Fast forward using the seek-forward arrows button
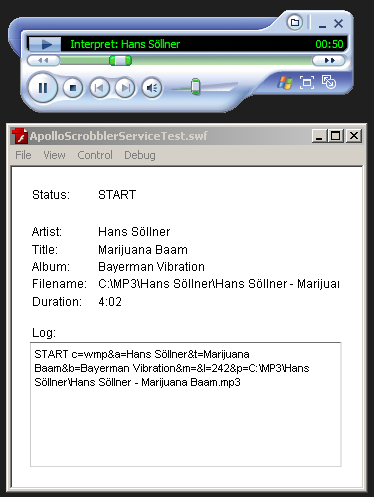Viewport: 374px width, 497px height. [329, 60]
